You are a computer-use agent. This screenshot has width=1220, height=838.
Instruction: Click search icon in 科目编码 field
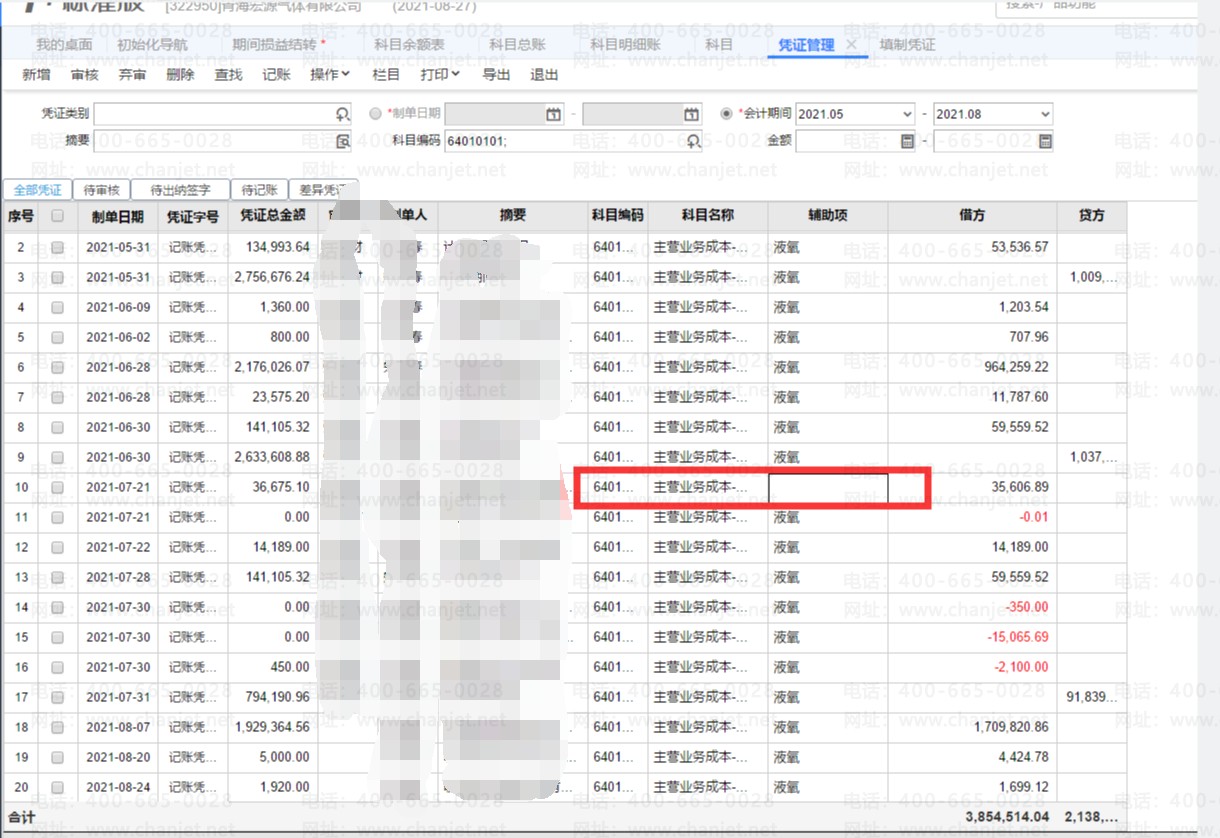coord(692,141)
